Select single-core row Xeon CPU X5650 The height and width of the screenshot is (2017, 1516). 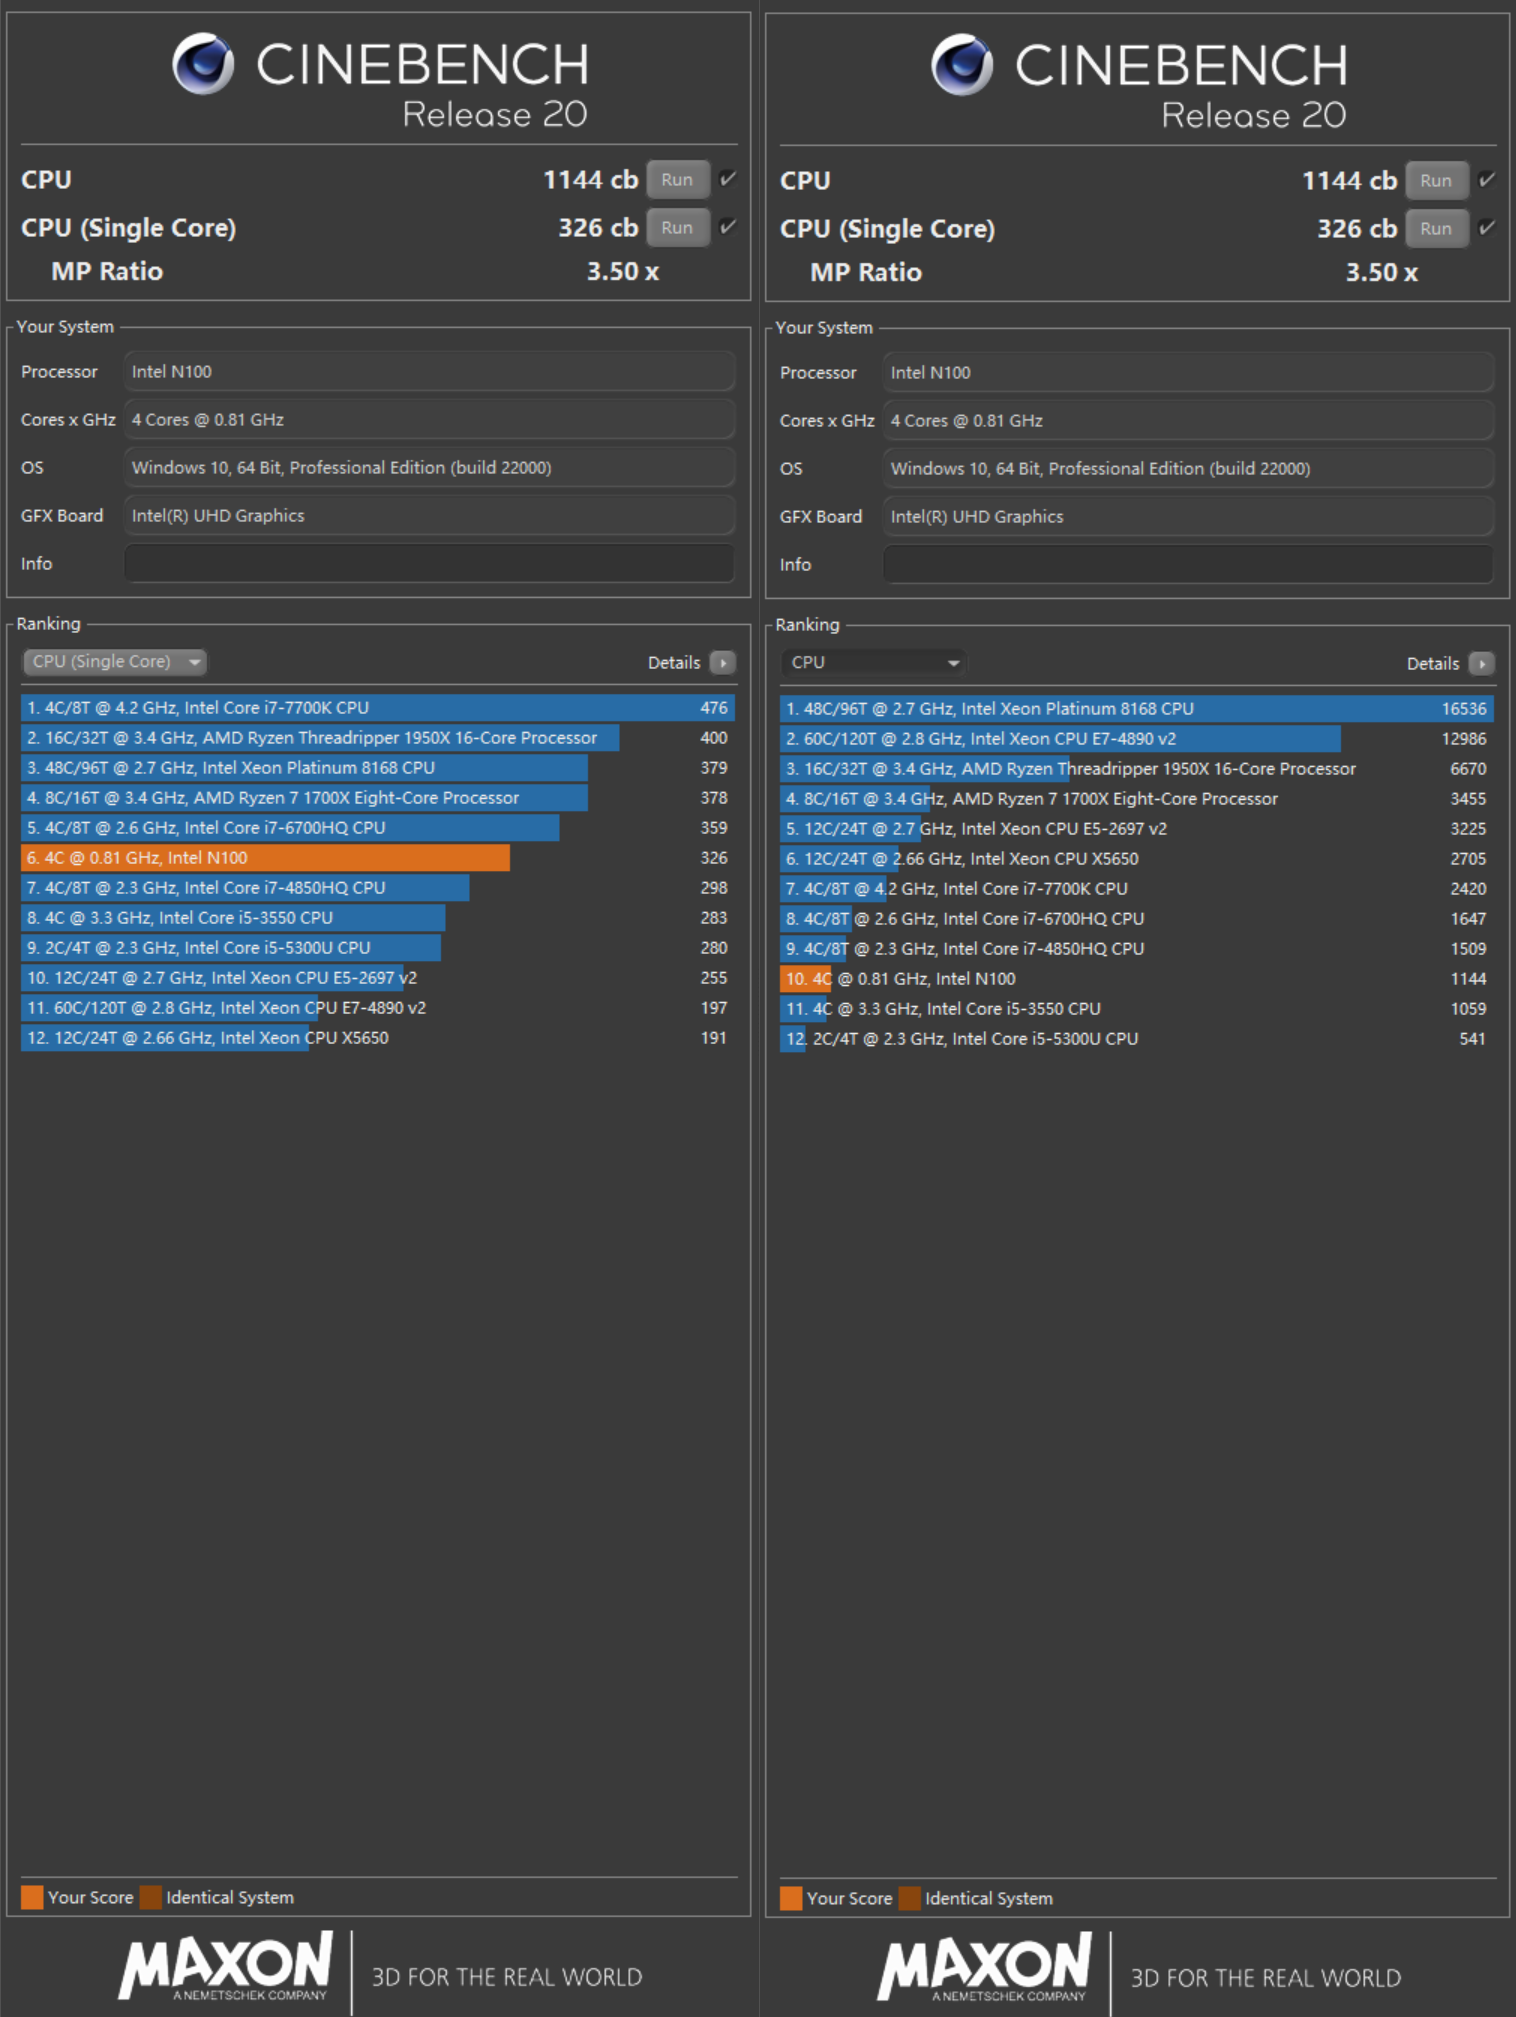[x=378, y=1038]
